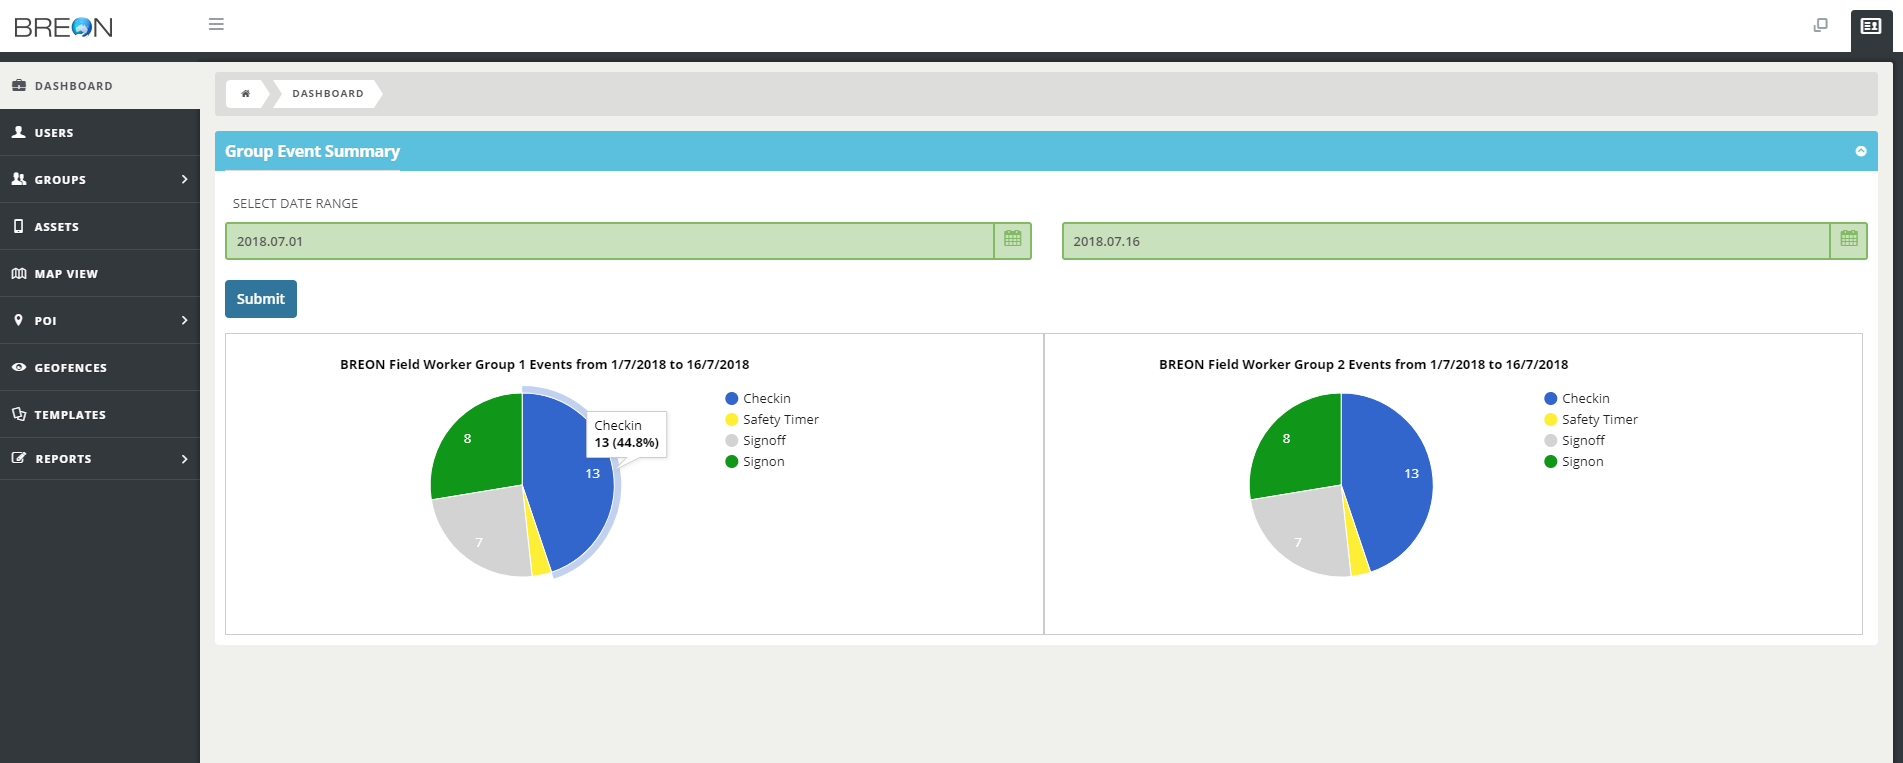Click the top-right panel toggle icon

tap(1870, 26)
